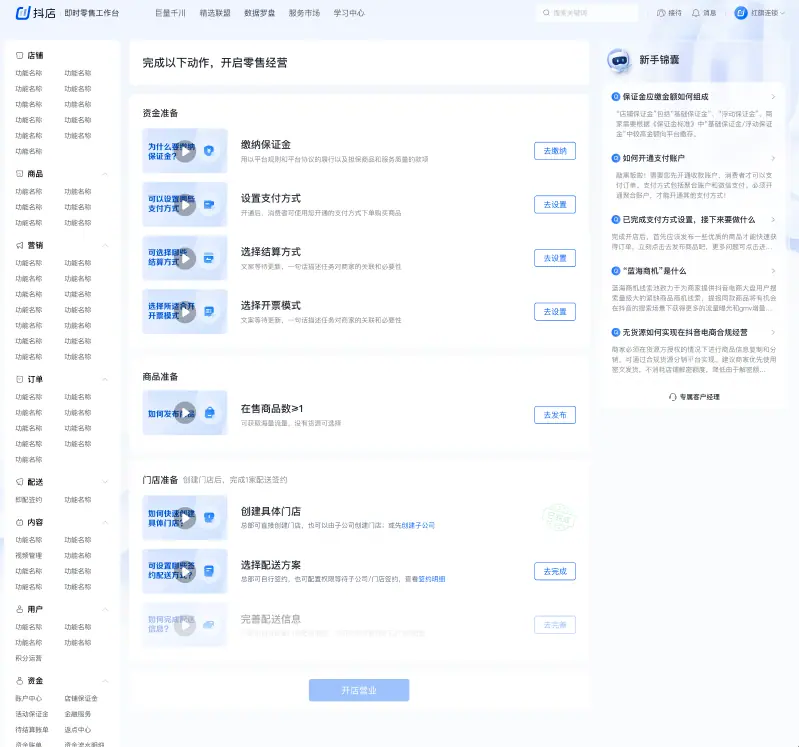Click the 内容 section icon in sidebar

(19, 522)
